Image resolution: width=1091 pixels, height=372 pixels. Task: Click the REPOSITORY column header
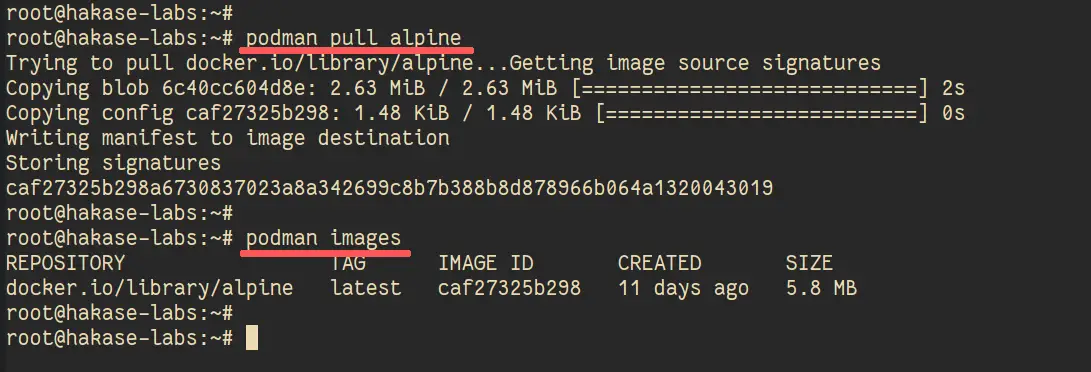point(65,263)
